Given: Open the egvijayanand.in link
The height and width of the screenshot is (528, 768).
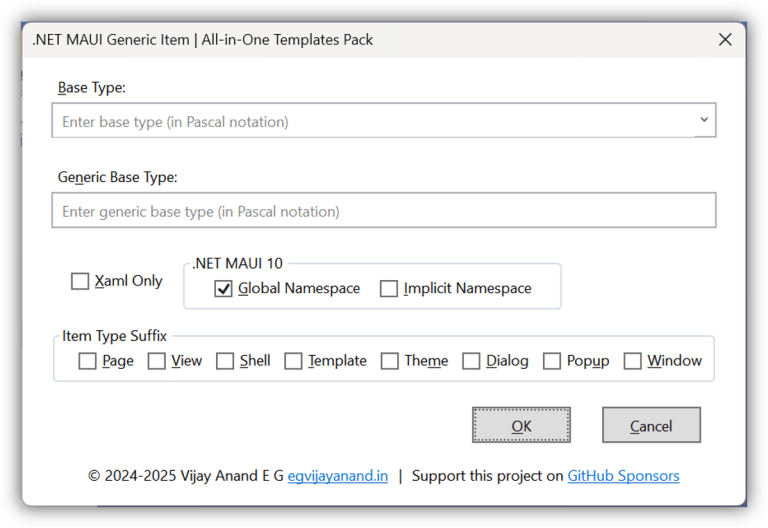Looking at the screenshot, I should [338, 476].
